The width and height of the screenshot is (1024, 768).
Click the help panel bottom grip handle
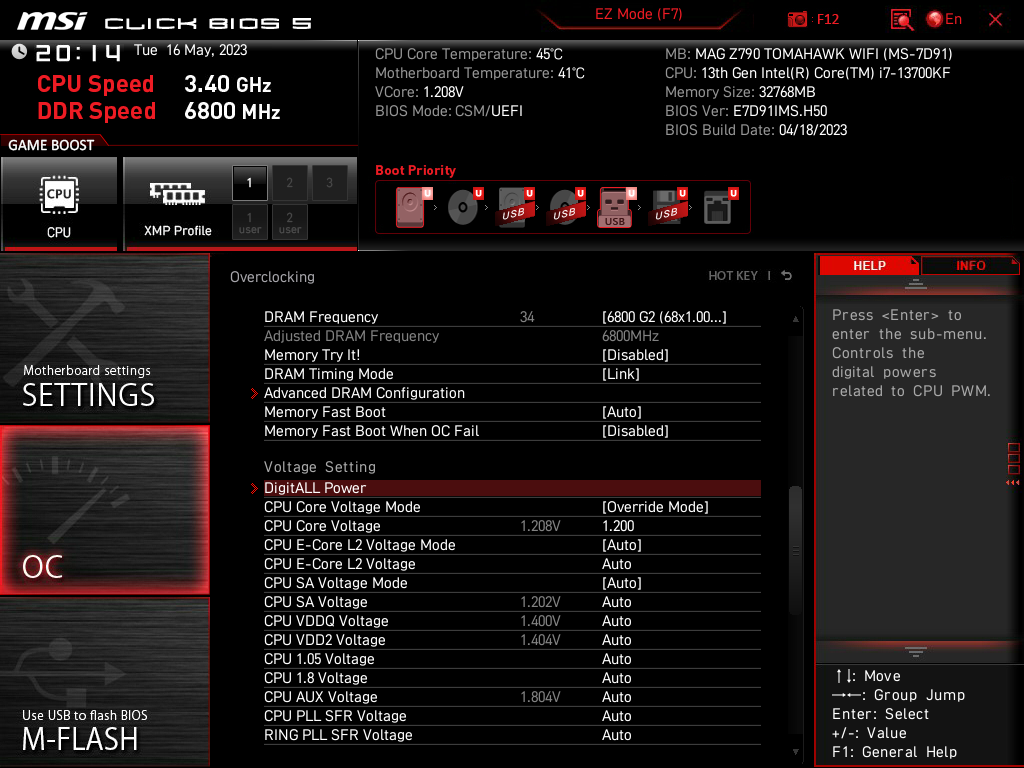tap(916, 652)
